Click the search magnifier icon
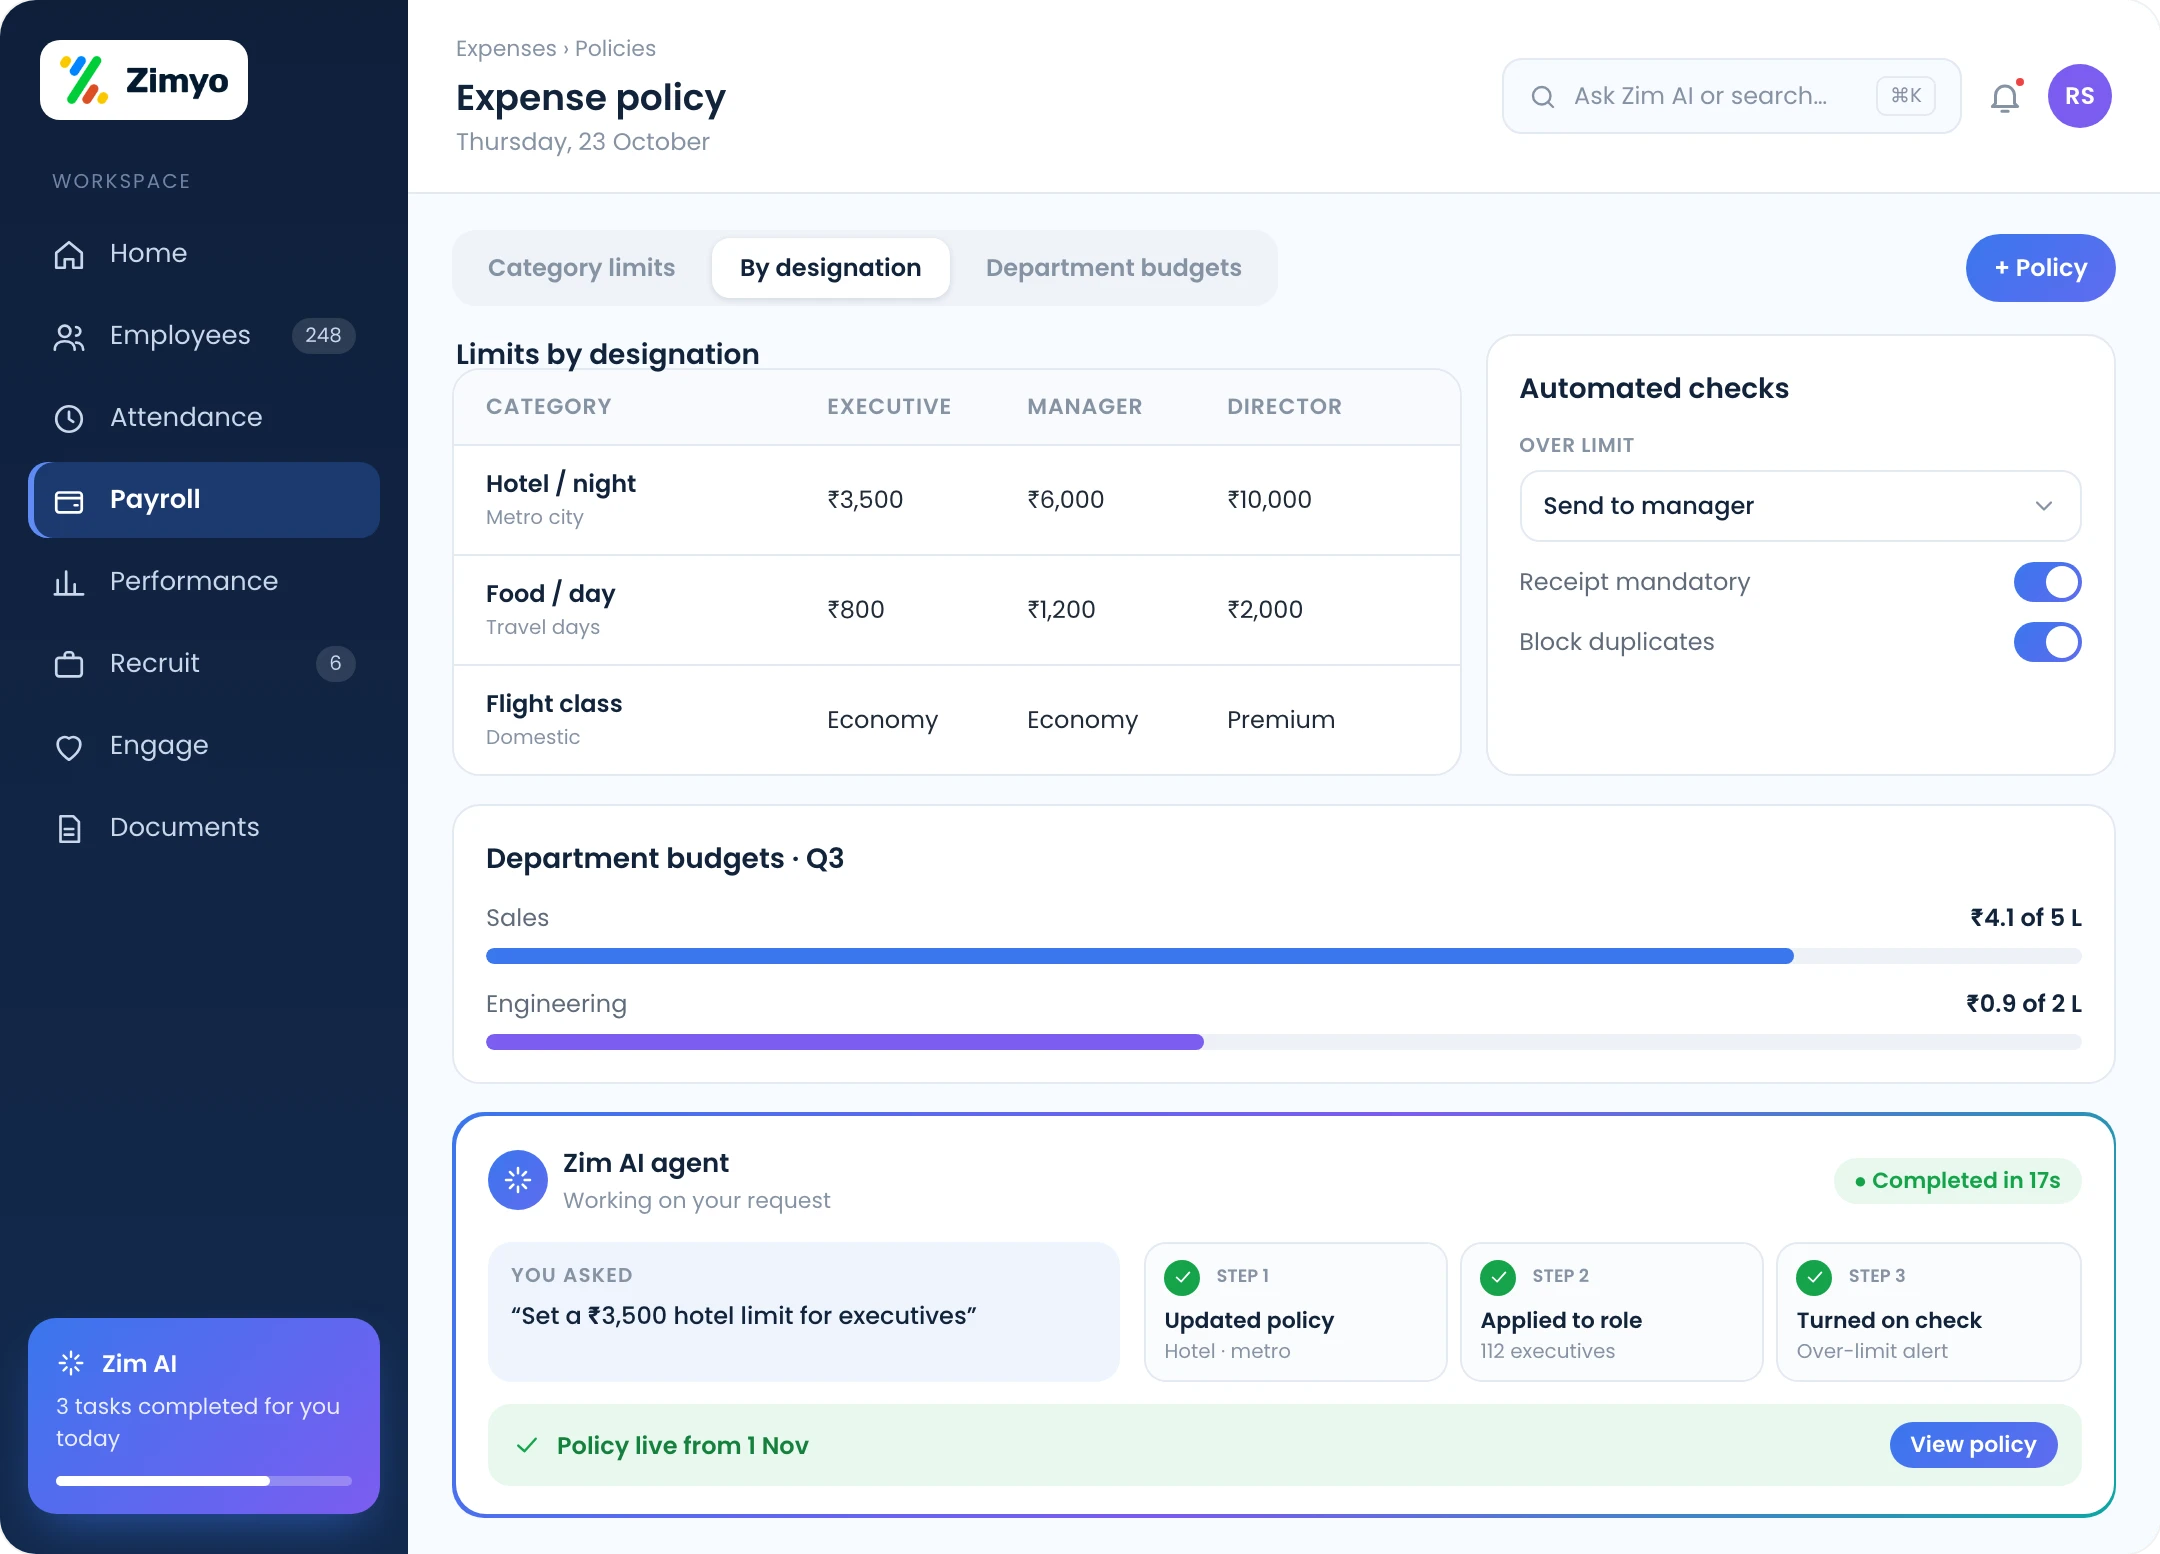Screen dimensions: 2160x1554 1543,96
